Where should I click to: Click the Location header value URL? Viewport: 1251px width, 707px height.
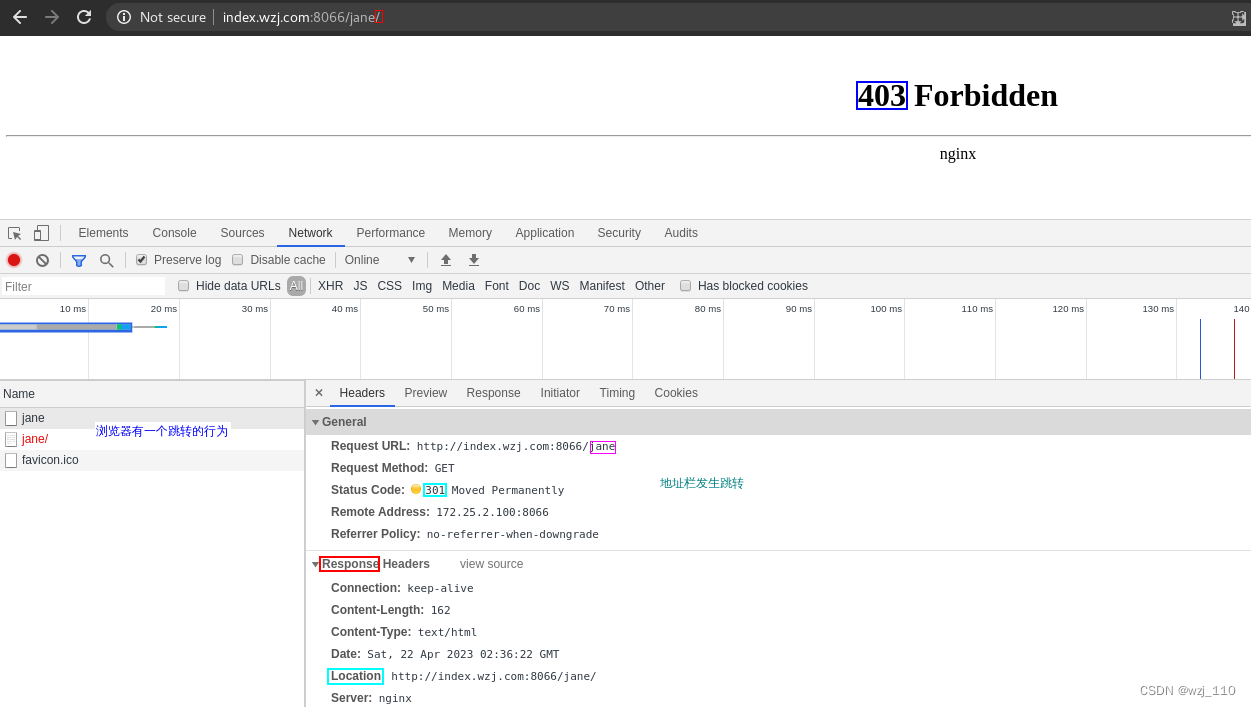tap(494, 677)
